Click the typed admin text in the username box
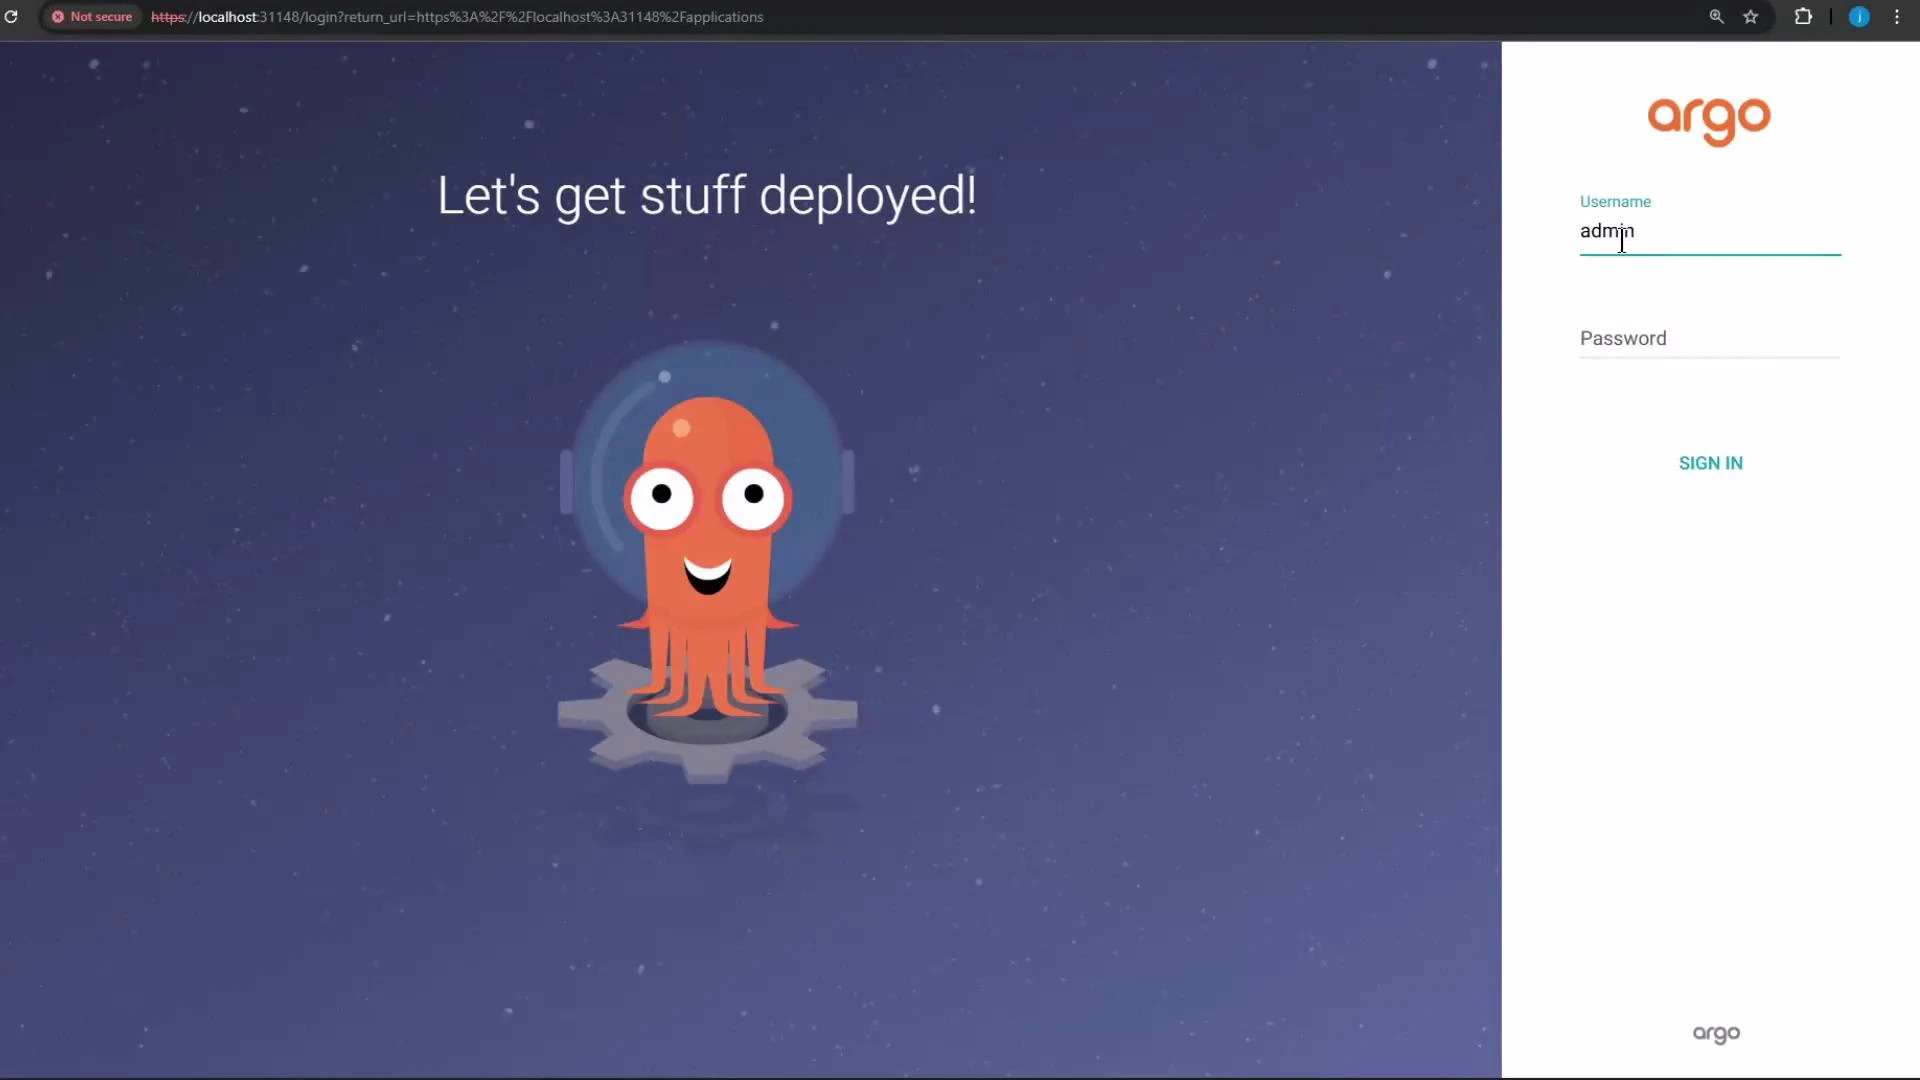The image size is (1920, 1080). coord(1605,231)
